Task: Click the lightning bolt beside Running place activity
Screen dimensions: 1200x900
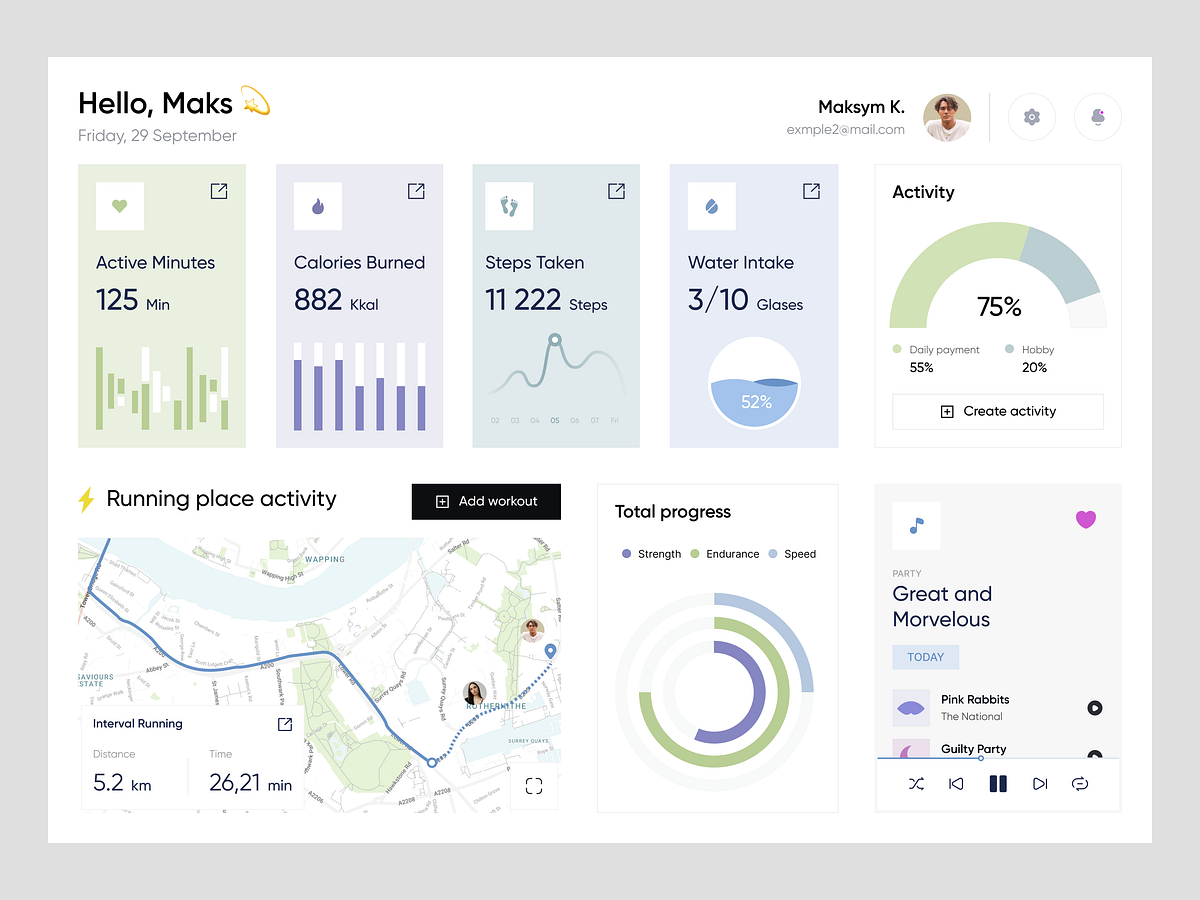Action: (x=88, y=498)
